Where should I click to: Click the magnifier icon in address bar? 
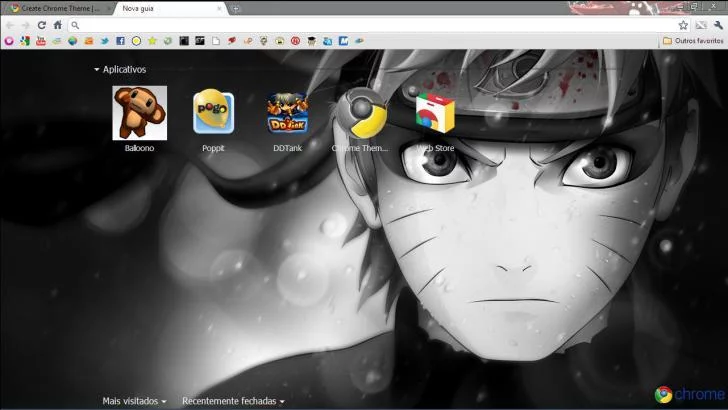pos(75,25)
